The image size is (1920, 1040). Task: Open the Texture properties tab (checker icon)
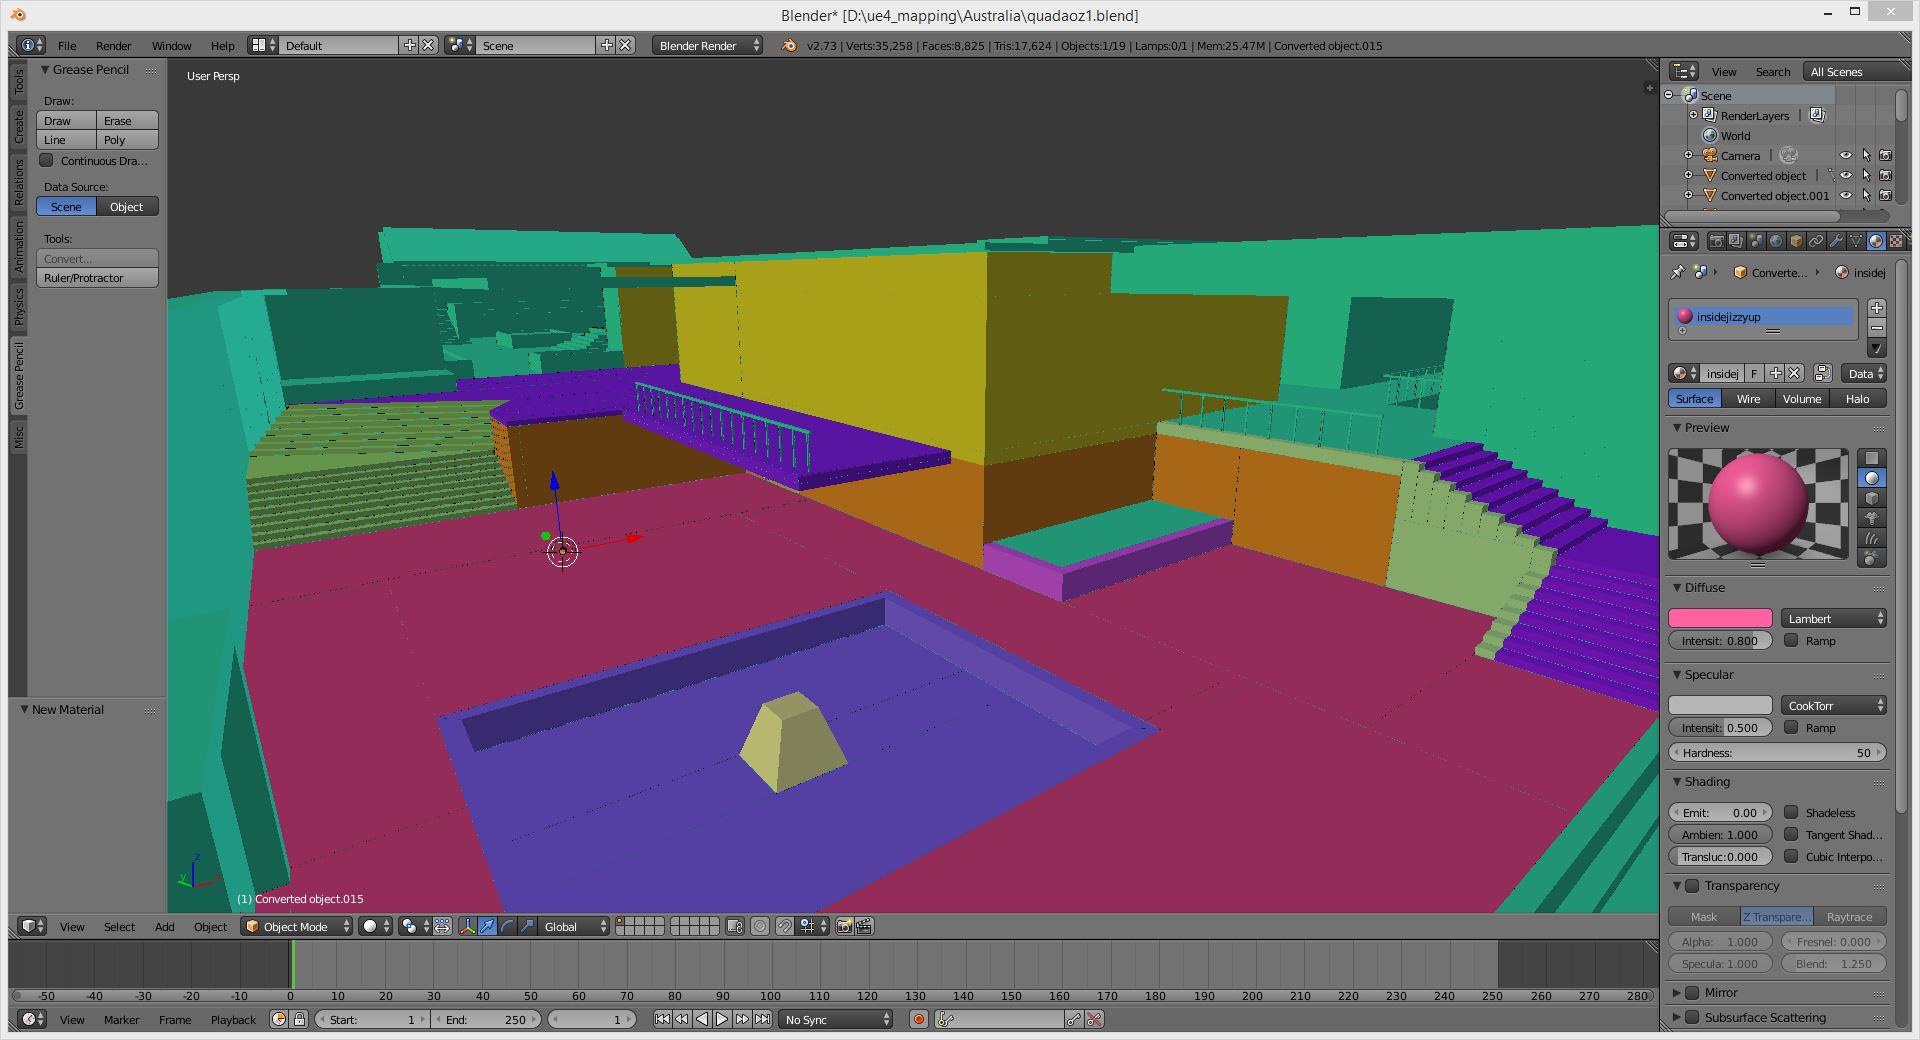pos(1896,241)
